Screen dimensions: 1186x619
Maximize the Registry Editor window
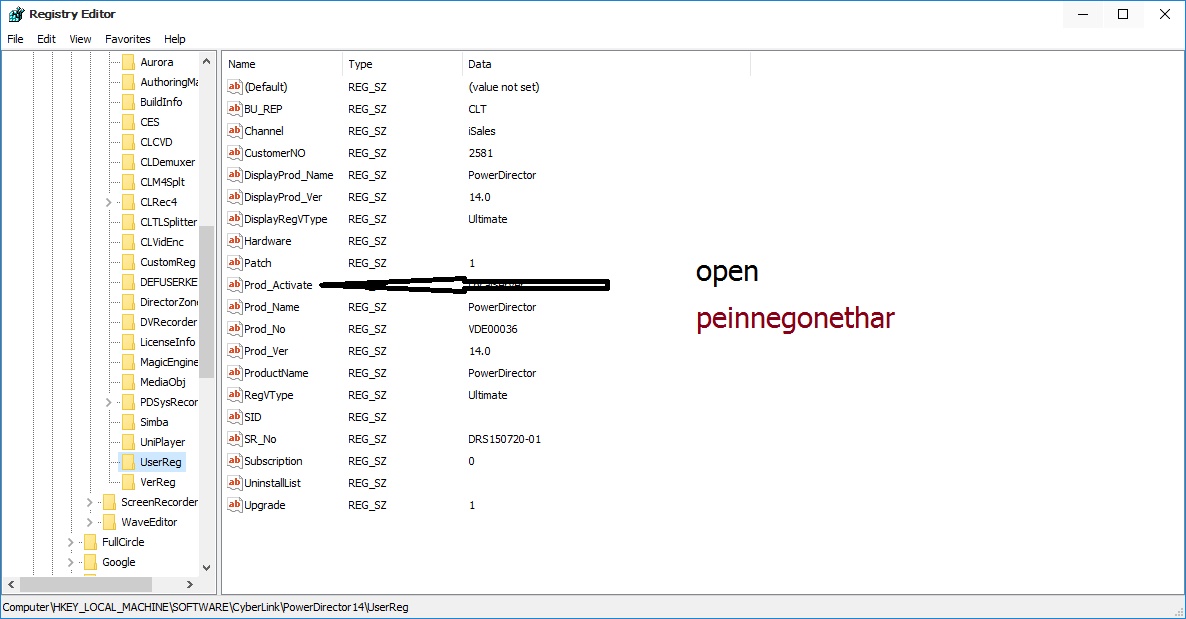pyautogui.click(x=1123, y=14)
